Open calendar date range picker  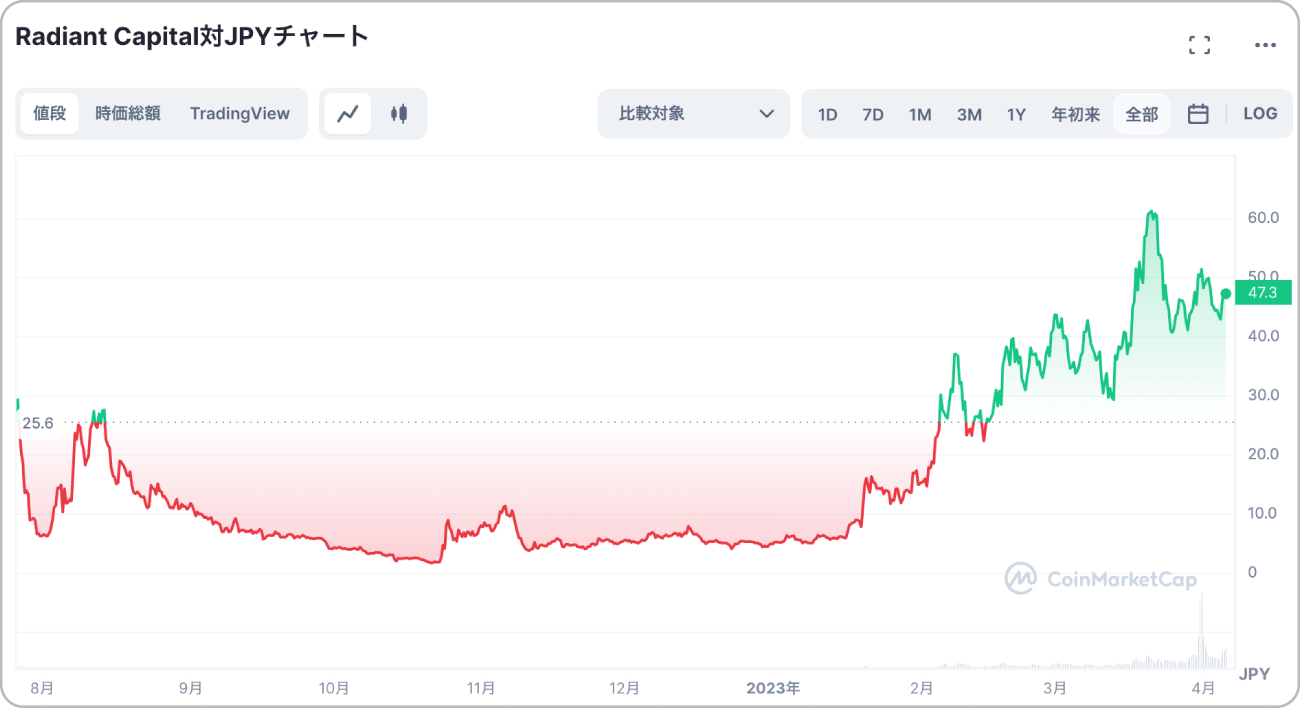coord(1198,114)
